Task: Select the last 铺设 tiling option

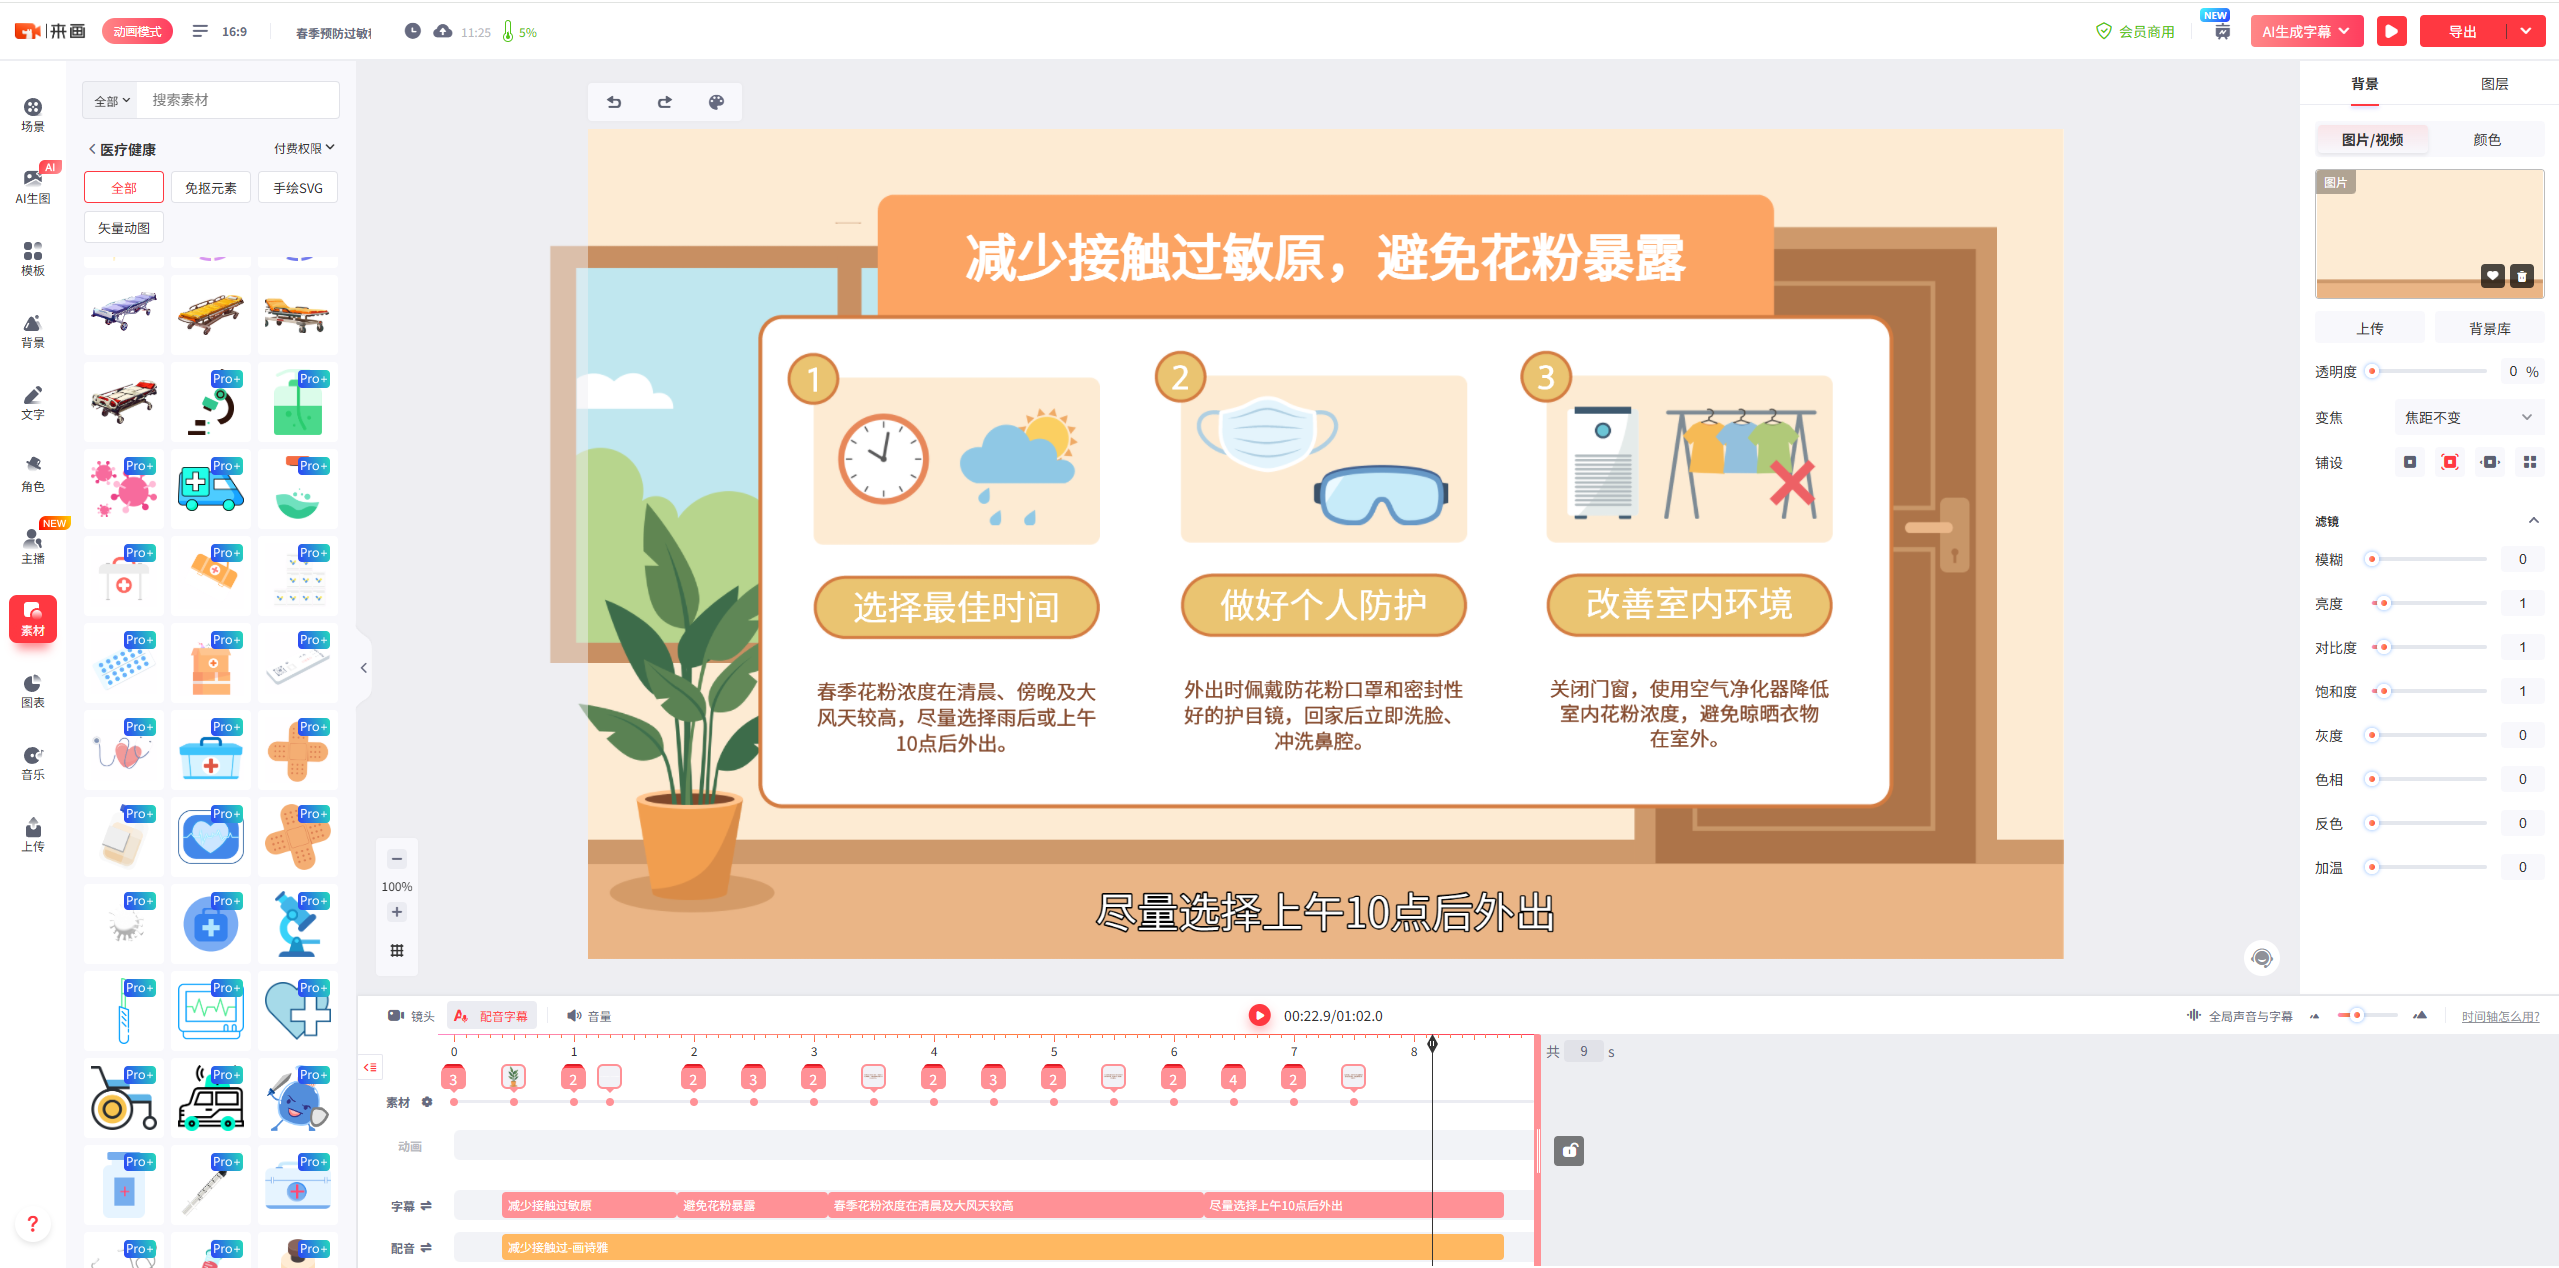Action: pos(2531,461)
